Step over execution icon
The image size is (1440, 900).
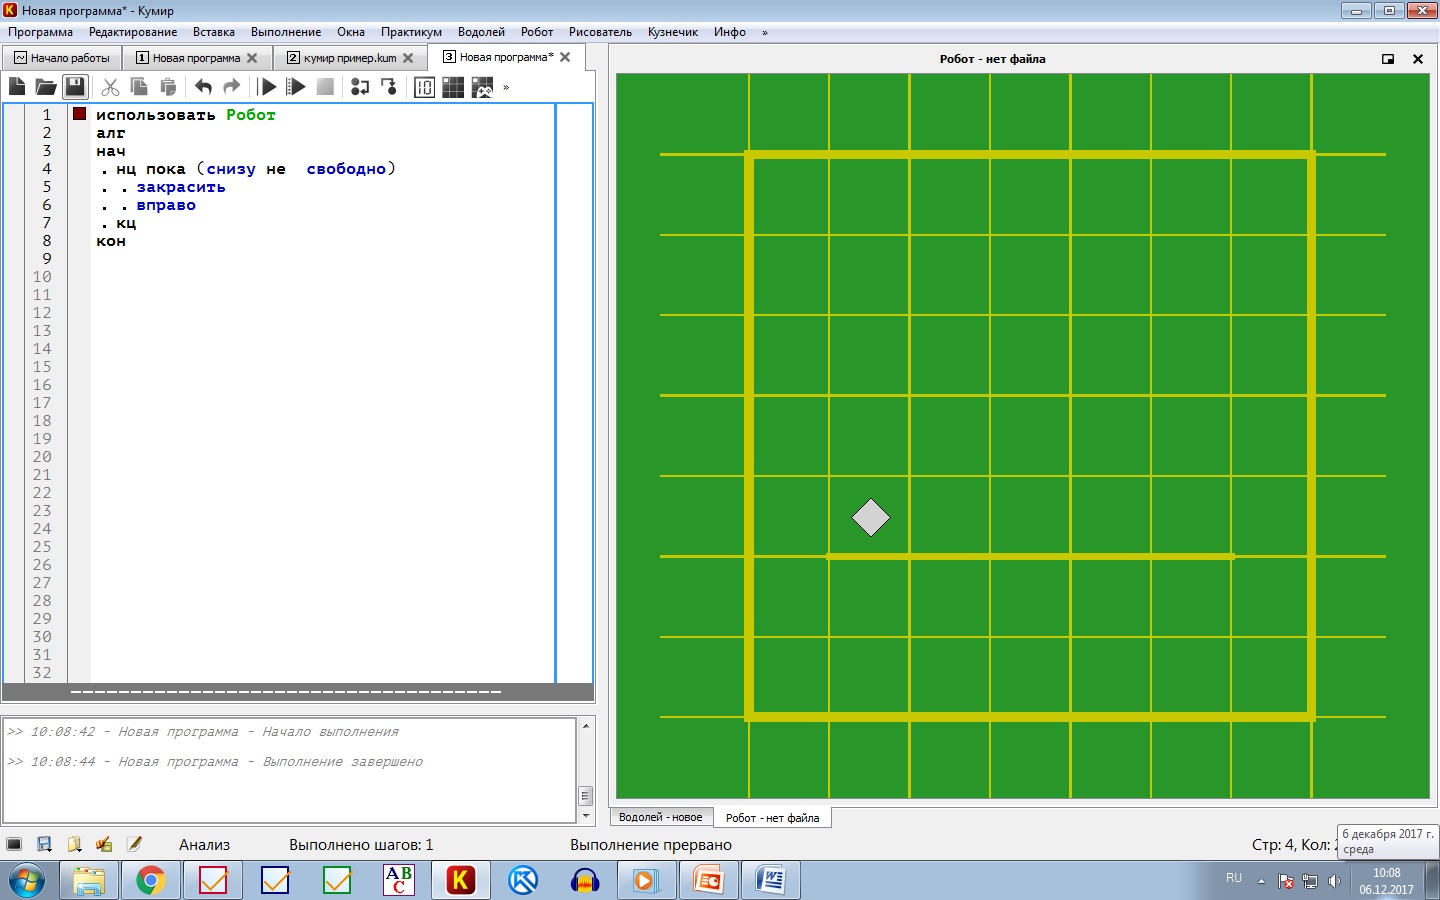389,87
